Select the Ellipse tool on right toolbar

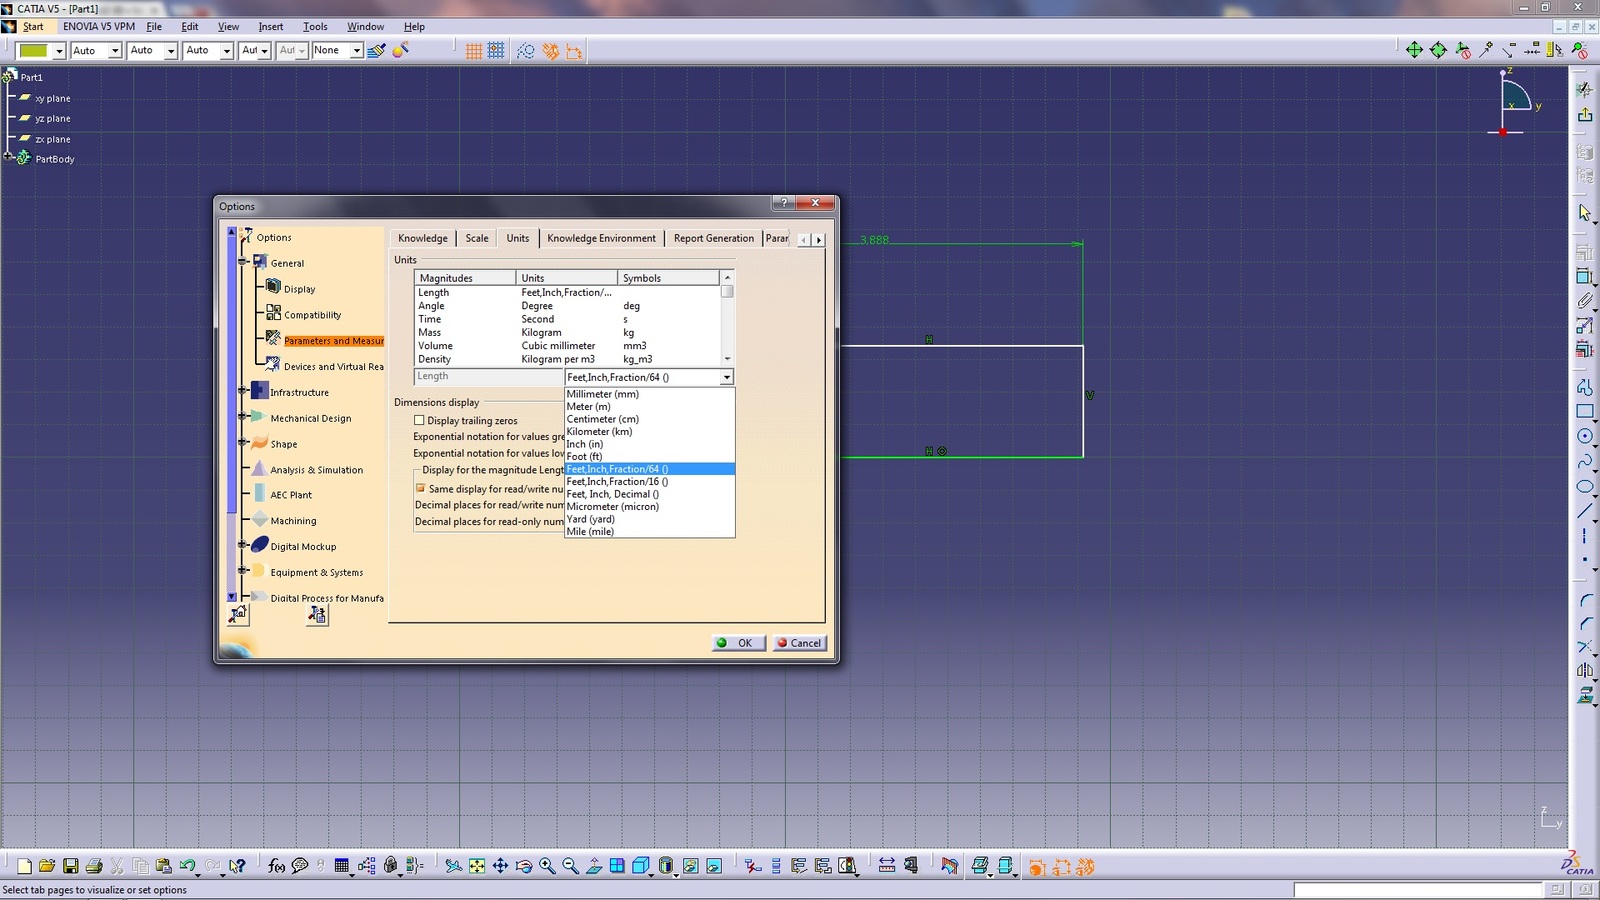tap(1585, 487)
